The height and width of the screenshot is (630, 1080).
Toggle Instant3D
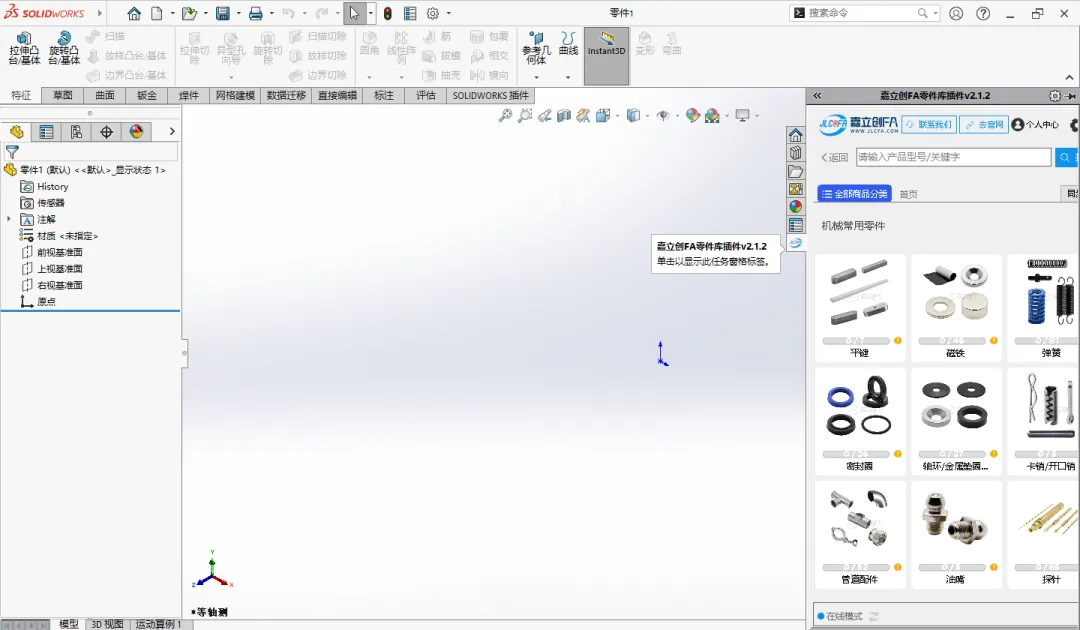pos(606,56)
